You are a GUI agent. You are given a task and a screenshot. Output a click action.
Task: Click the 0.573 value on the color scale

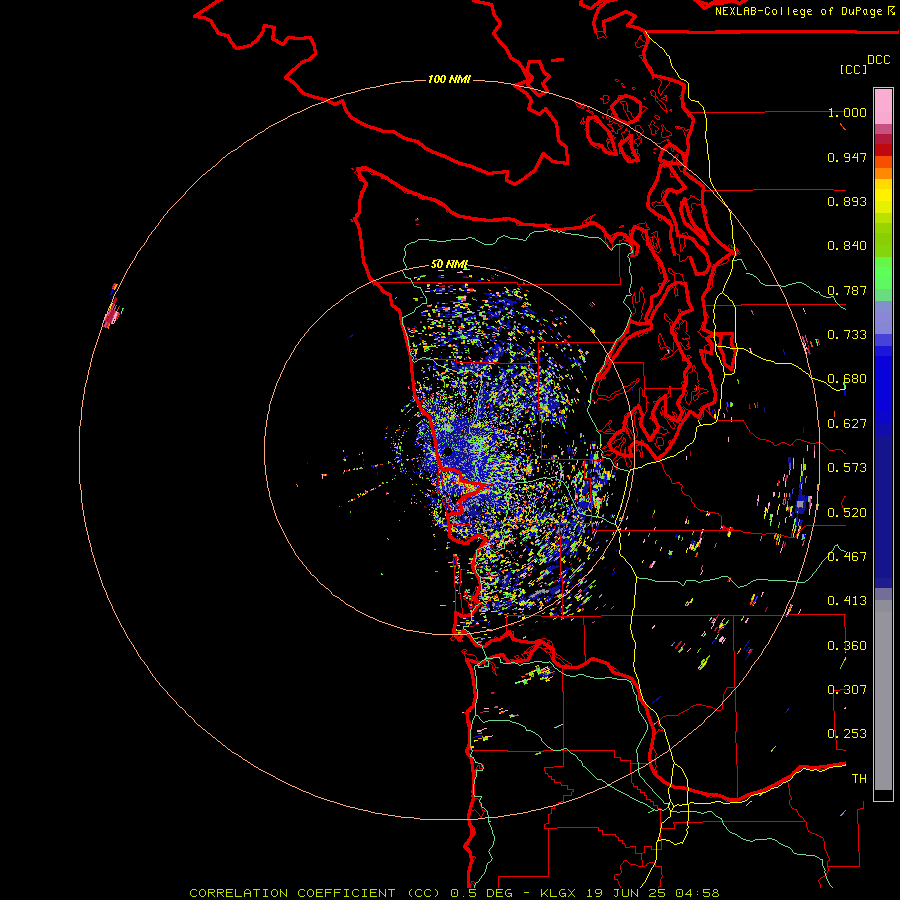847,468
